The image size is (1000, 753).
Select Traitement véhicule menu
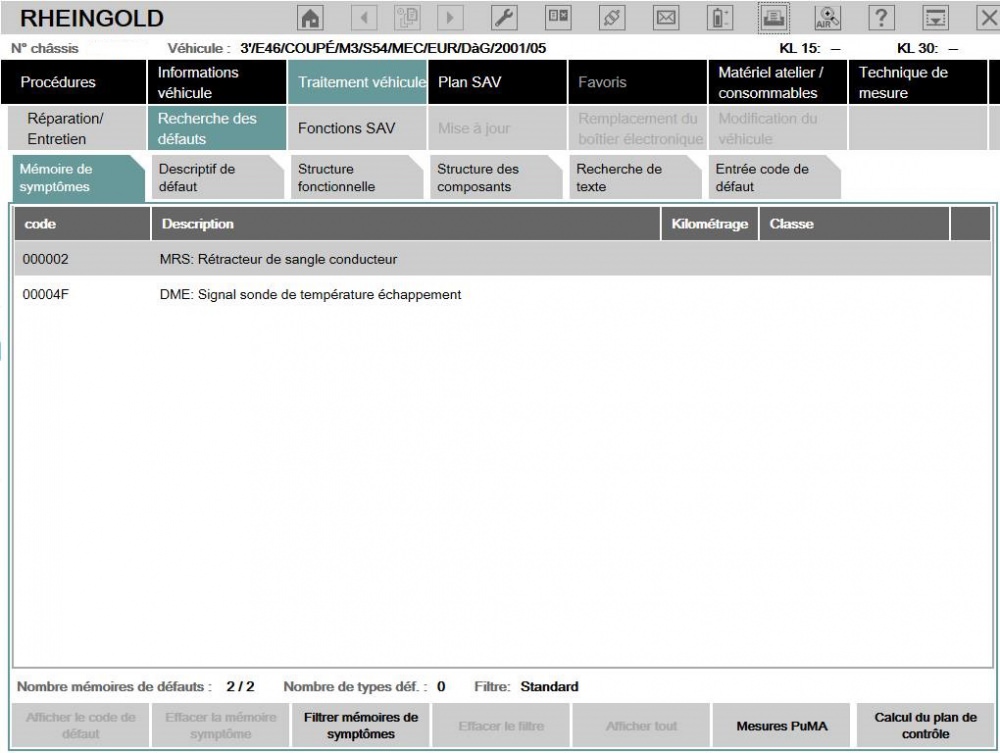[x=357, y=82]
